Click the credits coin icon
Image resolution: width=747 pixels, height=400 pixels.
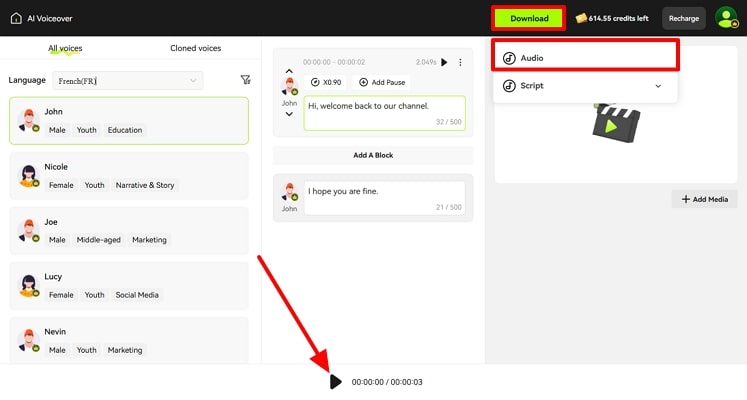(x=581, y=18)
